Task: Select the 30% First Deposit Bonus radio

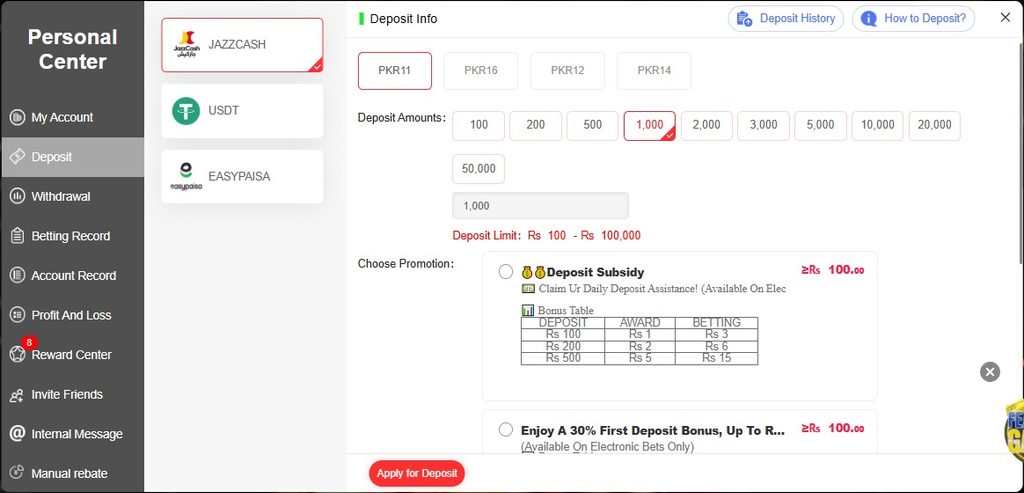Action: click(x=505, y=430)
